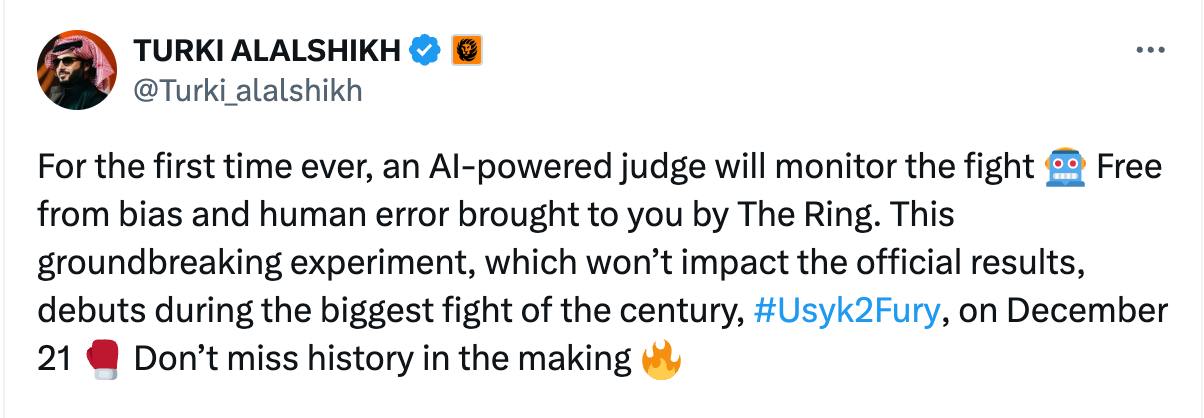Click "Don't miss history in the making"
This screenshot has width=1204, height=418.
tap(382, 360)
